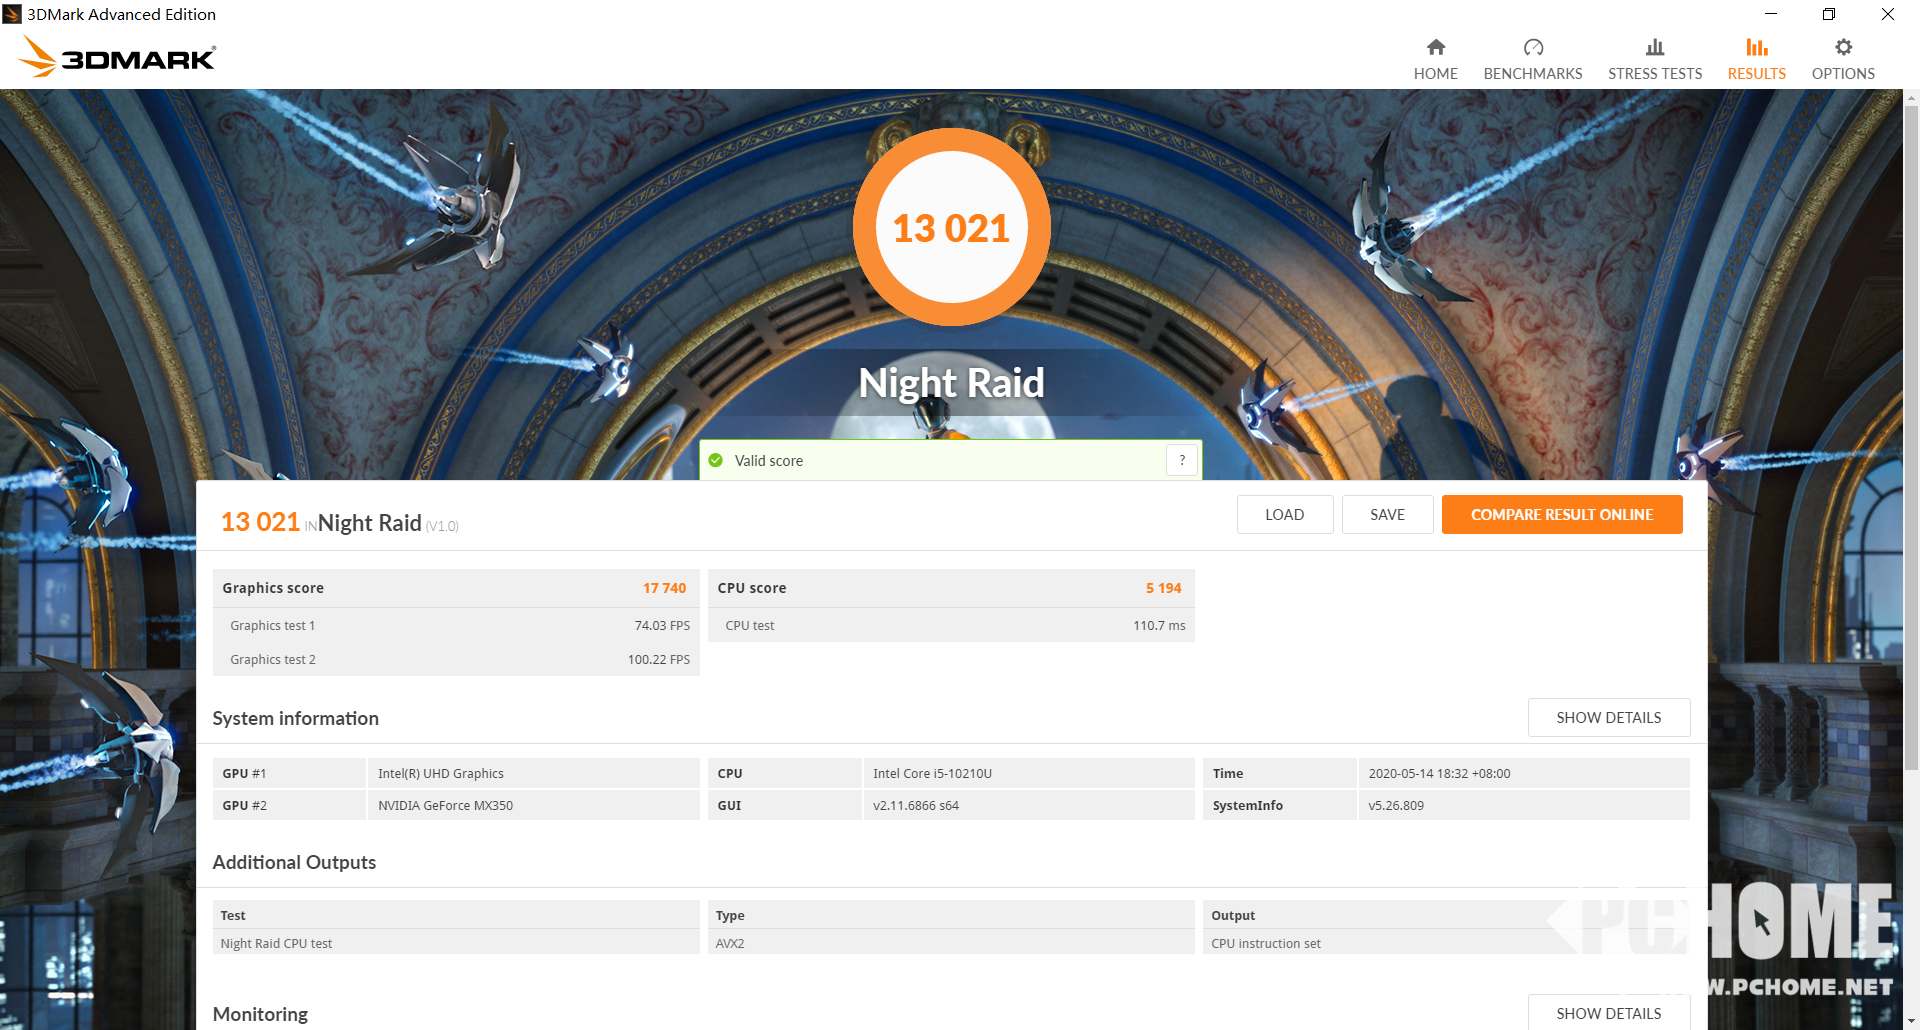Click the Additional Outputs heading
This screenshot has width=1920, height=1030.
click(x=294, y=862)
